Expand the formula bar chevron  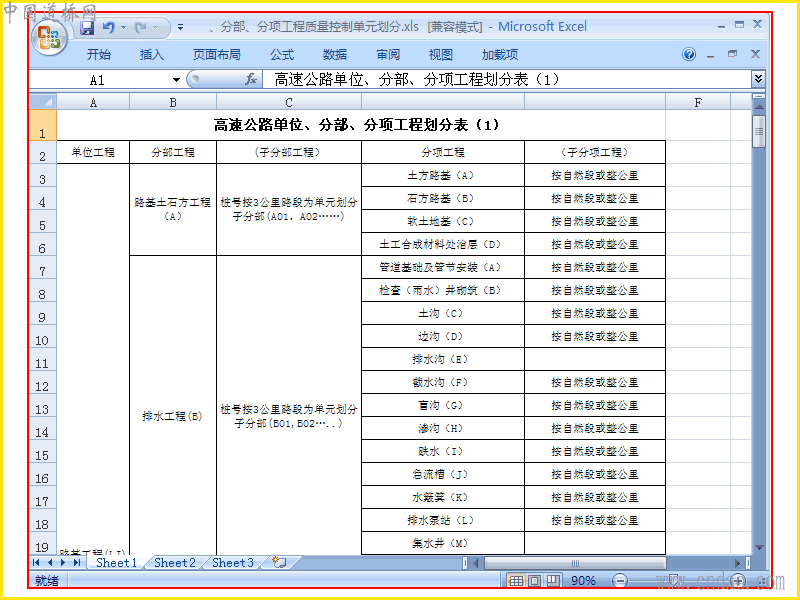click(x=759, y=79)
